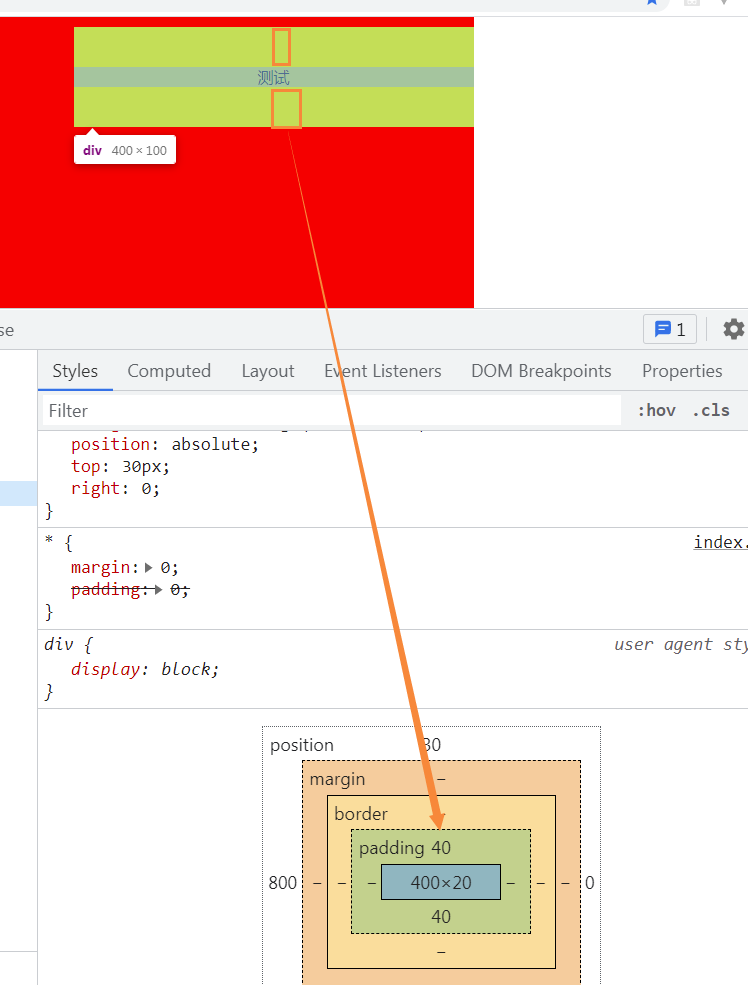Click the bottom padding value 40
The height and width of the screenshot is (985, 748).
tap(441, 917)
